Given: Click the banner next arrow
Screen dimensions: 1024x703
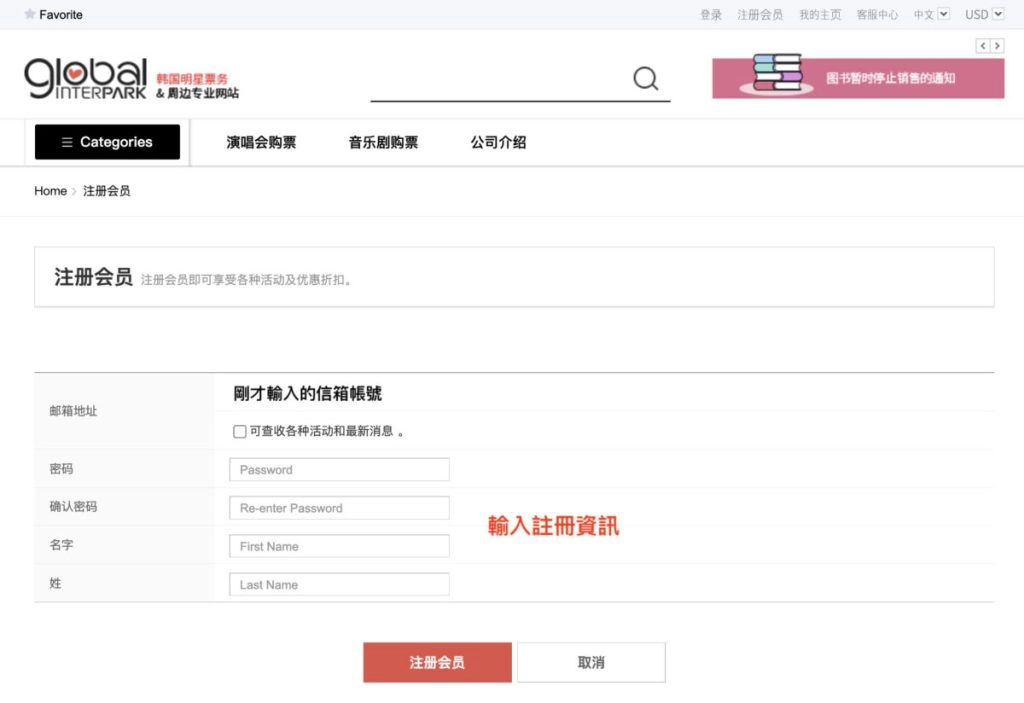Looking at the screenshot, I should click(997, 46).
